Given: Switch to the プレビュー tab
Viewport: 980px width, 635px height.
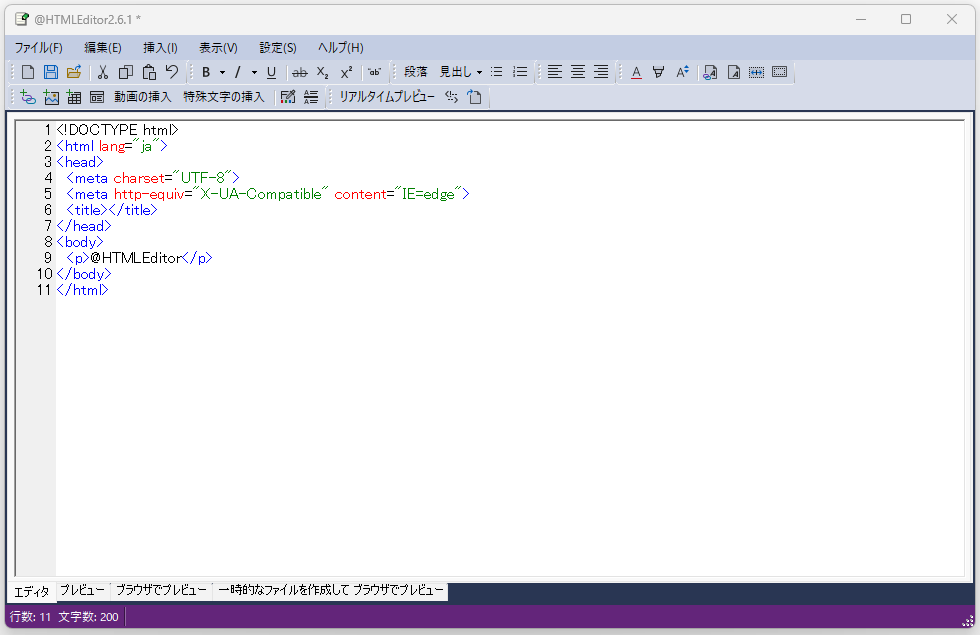Looking at the screenshot, I should 82,590.
